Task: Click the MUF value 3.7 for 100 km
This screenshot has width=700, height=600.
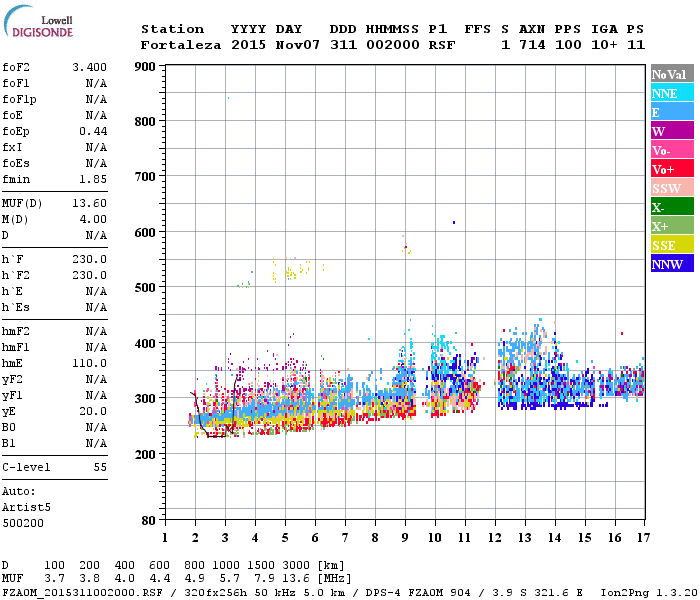Action: pyautogui.click(x=54, y=579)
